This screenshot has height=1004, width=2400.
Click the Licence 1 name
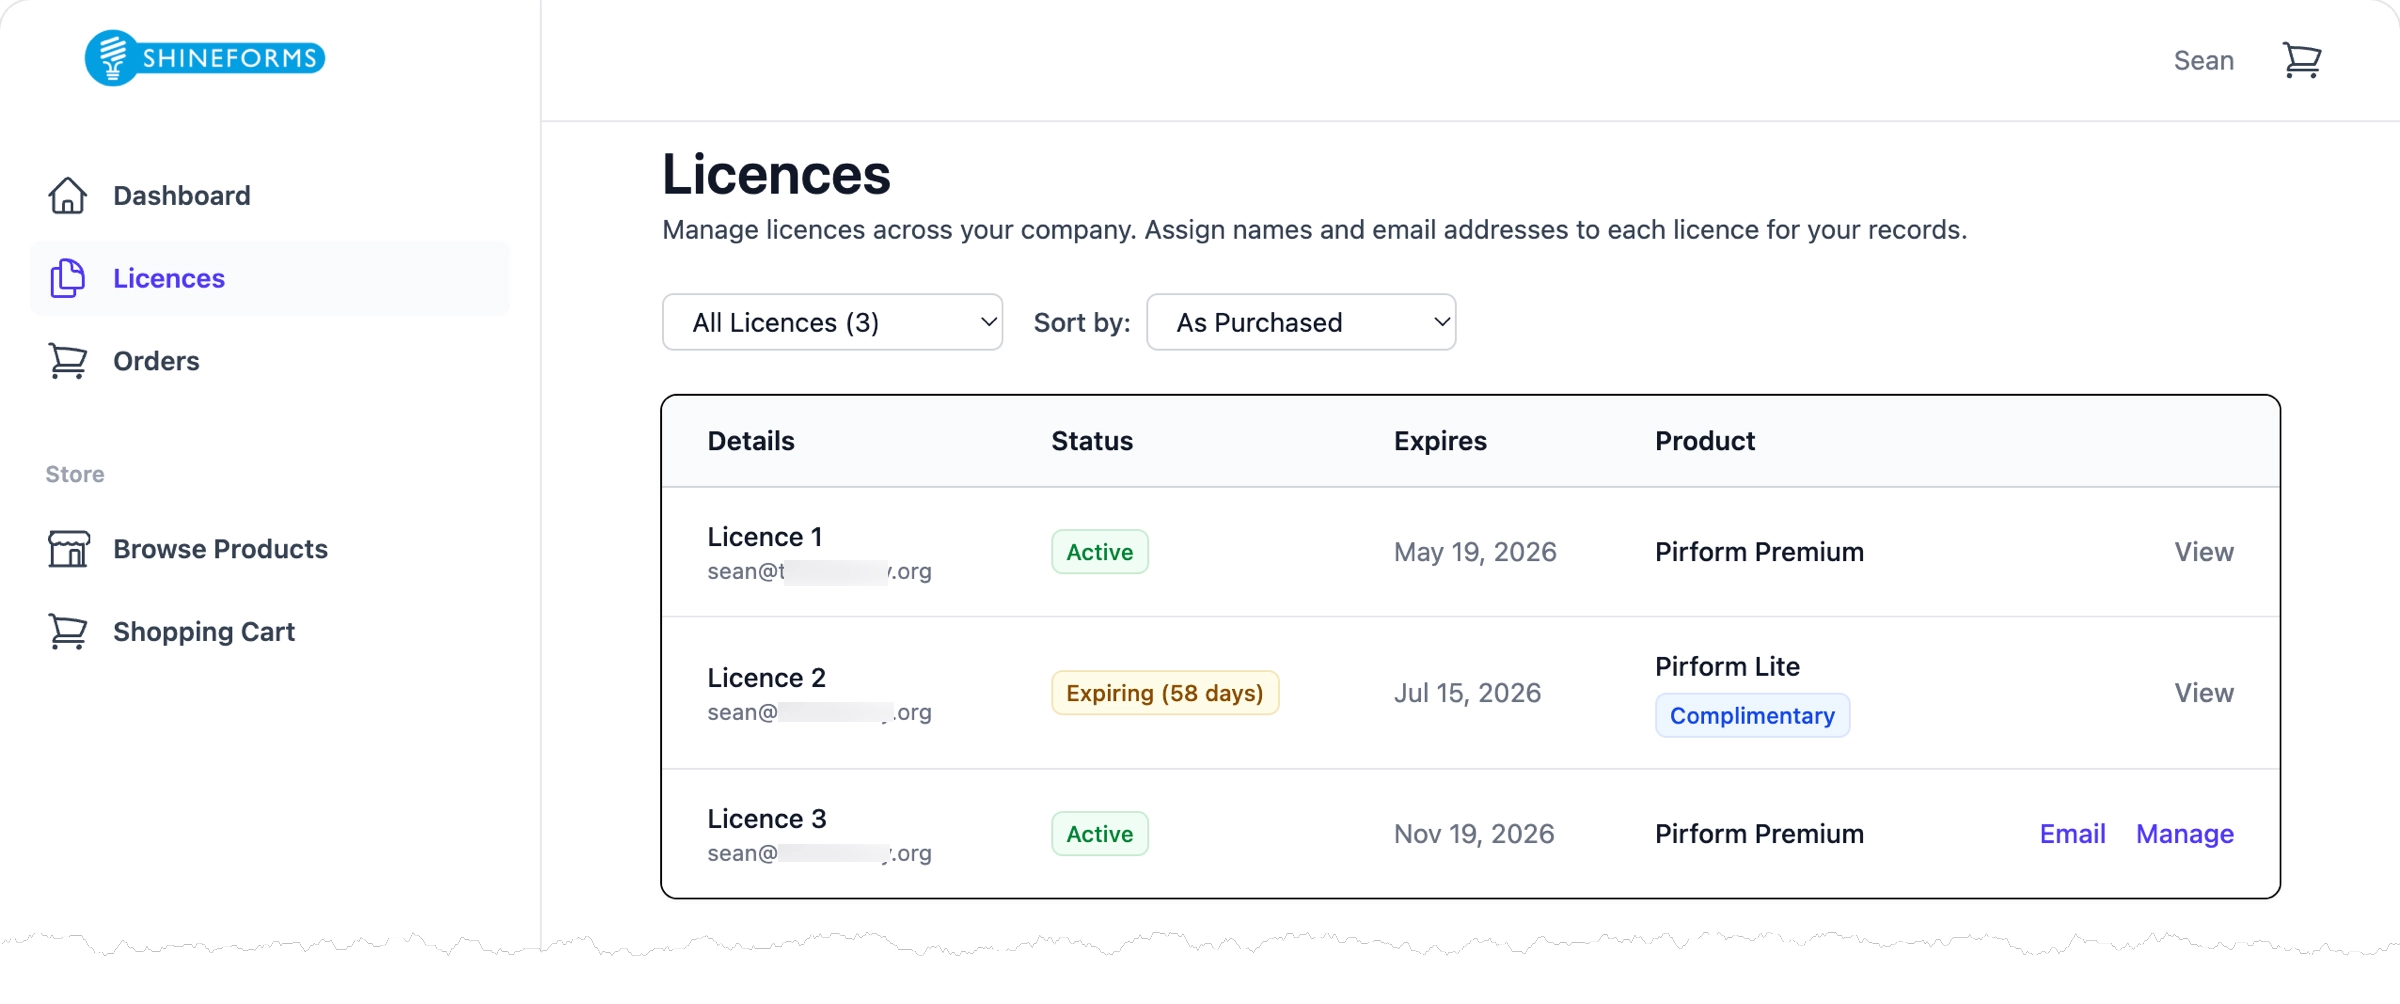point(765,537)
